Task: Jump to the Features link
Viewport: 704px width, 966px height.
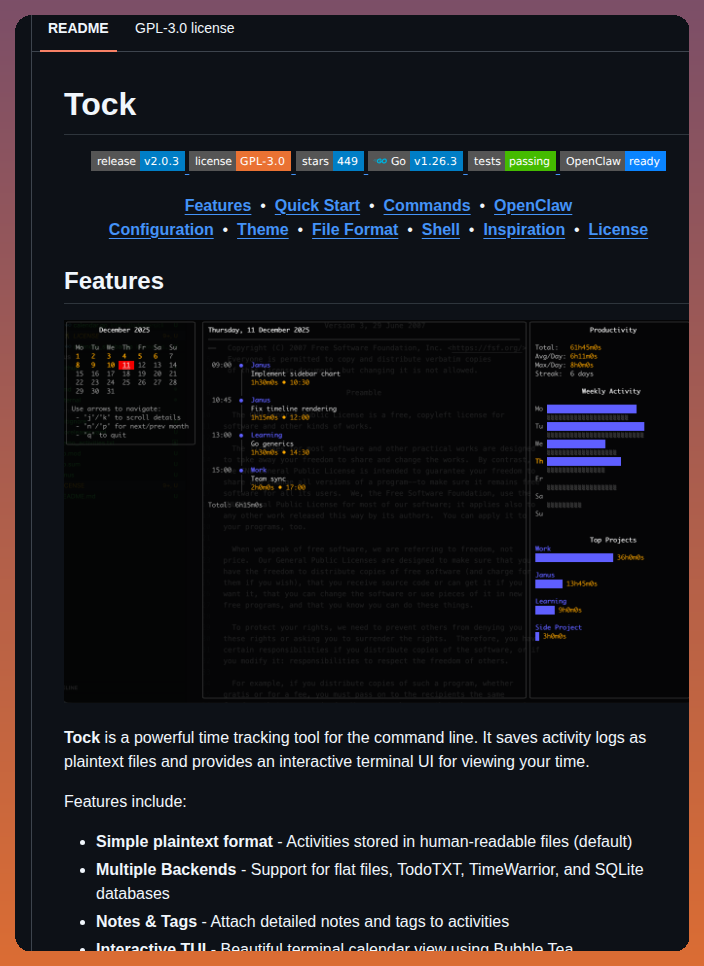Action: pyautogui.click(x=218, y=205)
